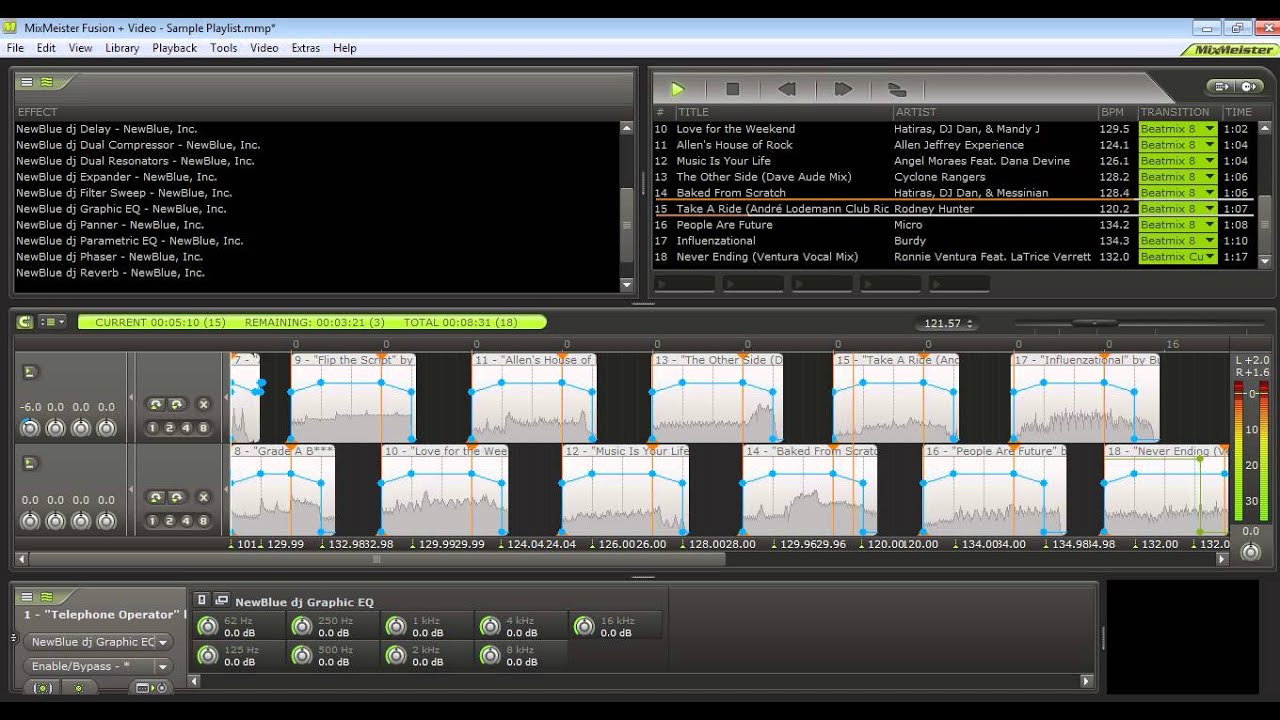Select NewBlue dj Delay in the effect list
The image size is (1280, 720).
pos(107,129)
